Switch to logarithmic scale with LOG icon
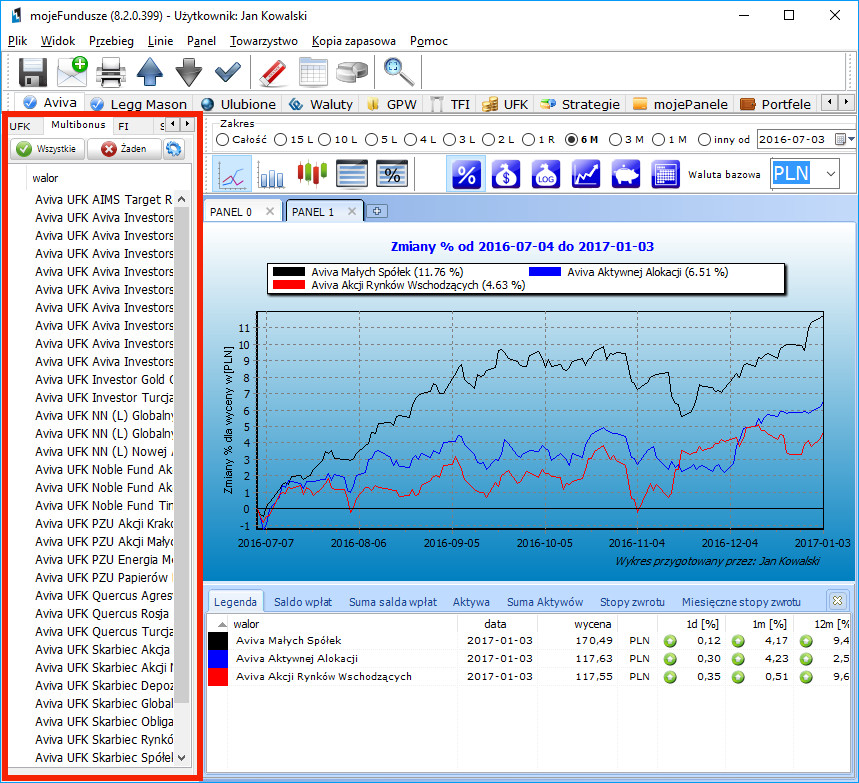The width and height of the screenshot is (859, 783). coord(546,174)
